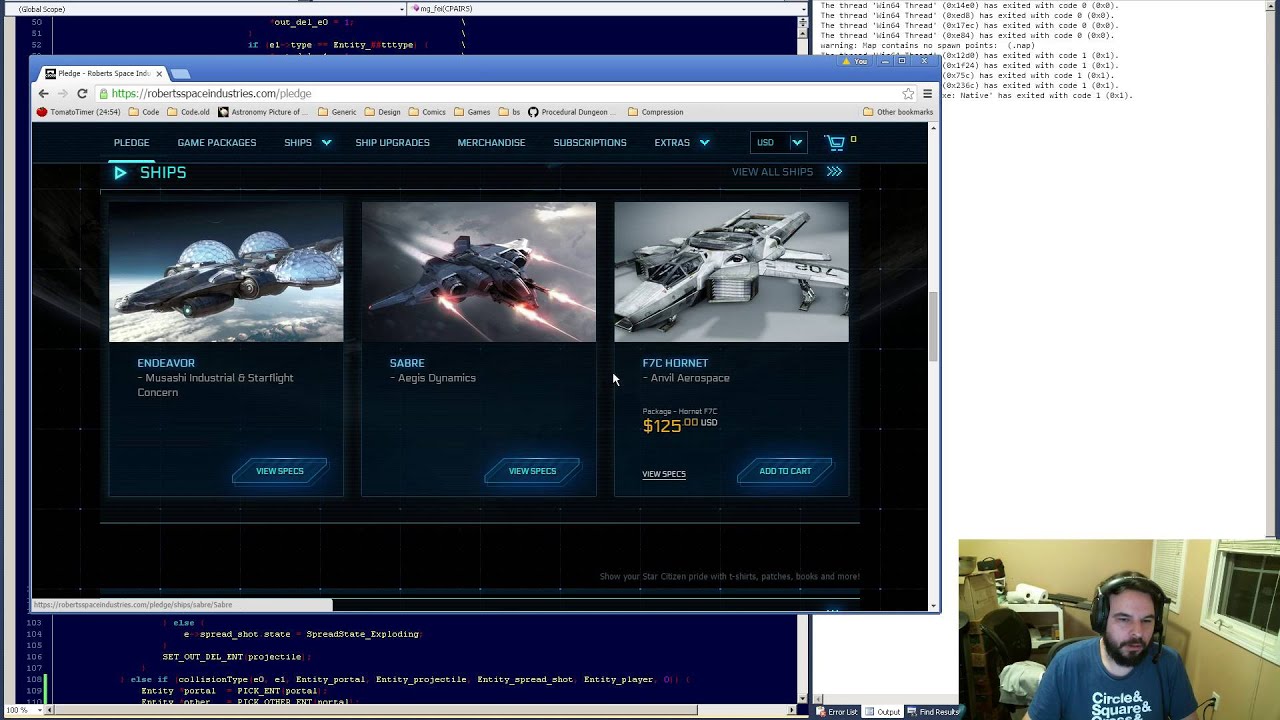Open Subscriptions nav item
Viewport: 1280px width, 720px height.
click(x=590, y=143)
